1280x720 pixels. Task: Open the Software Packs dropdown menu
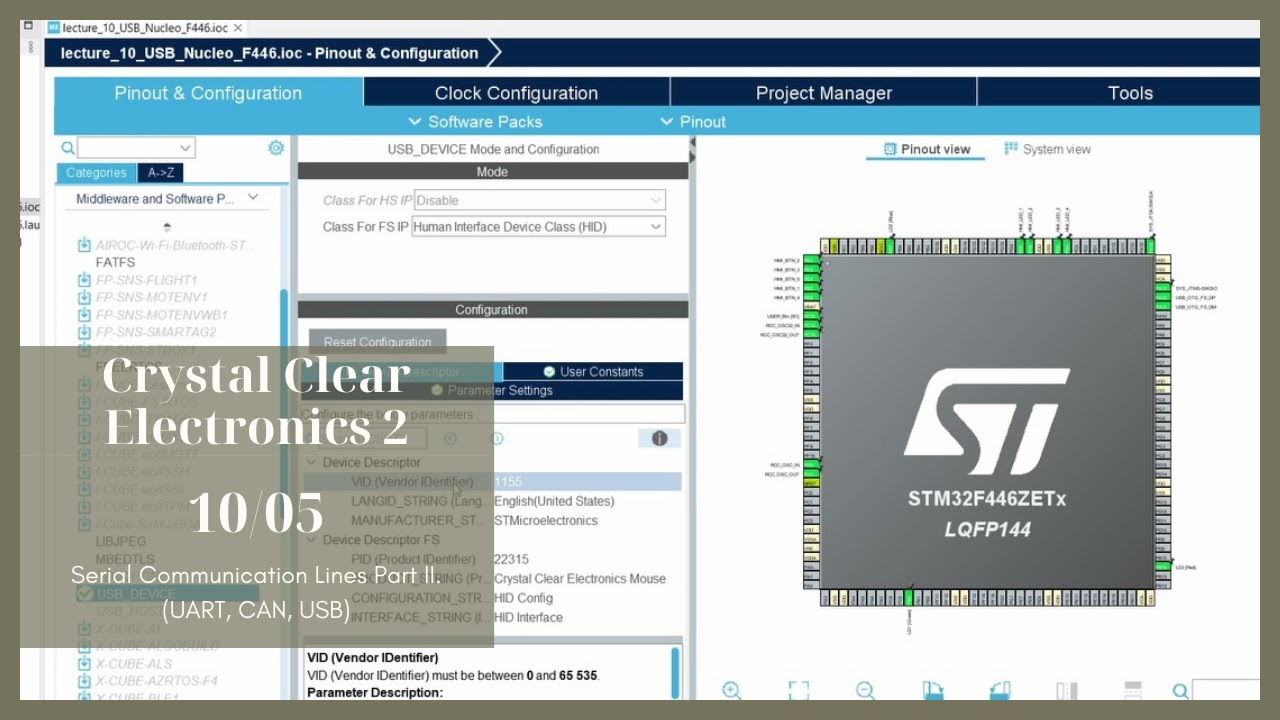pyautogui.click(x=475, y=121)
